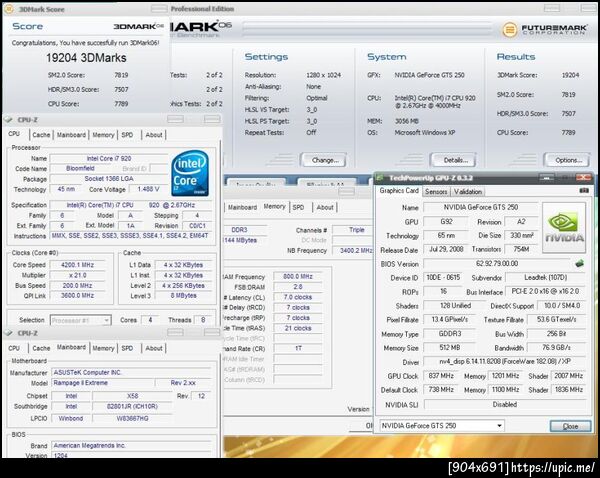Viewport: 600px width, 478px height.
Task: Click the lower CPU-Z window title icon
Action: click(x=8, y=333)
